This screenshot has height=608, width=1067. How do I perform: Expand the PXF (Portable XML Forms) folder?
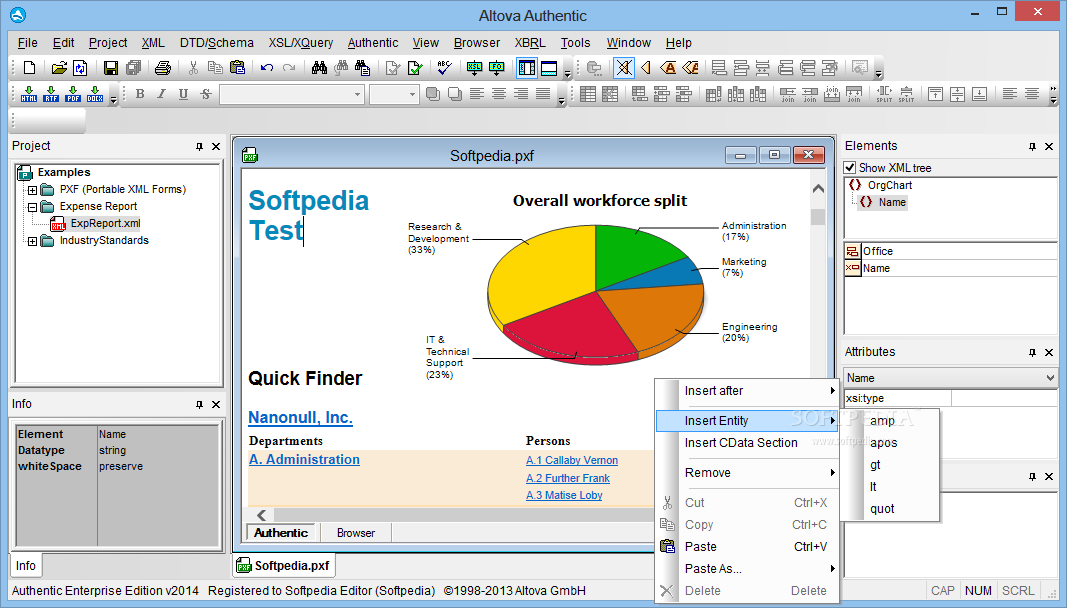[32, 190]
